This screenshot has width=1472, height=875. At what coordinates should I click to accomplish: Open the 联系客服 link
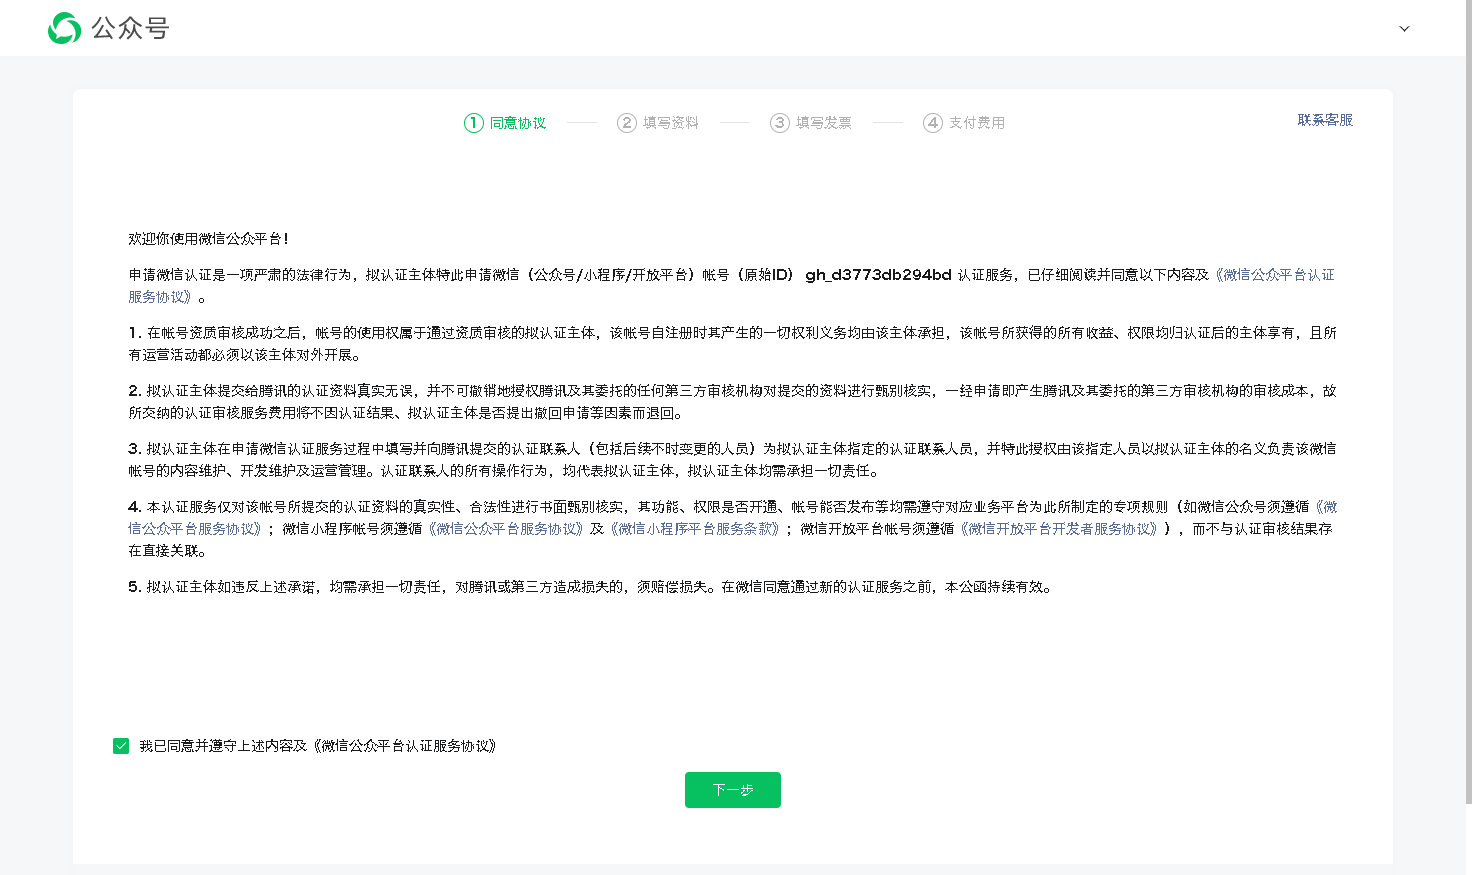pyautogui.click(x=1325, y=120)
